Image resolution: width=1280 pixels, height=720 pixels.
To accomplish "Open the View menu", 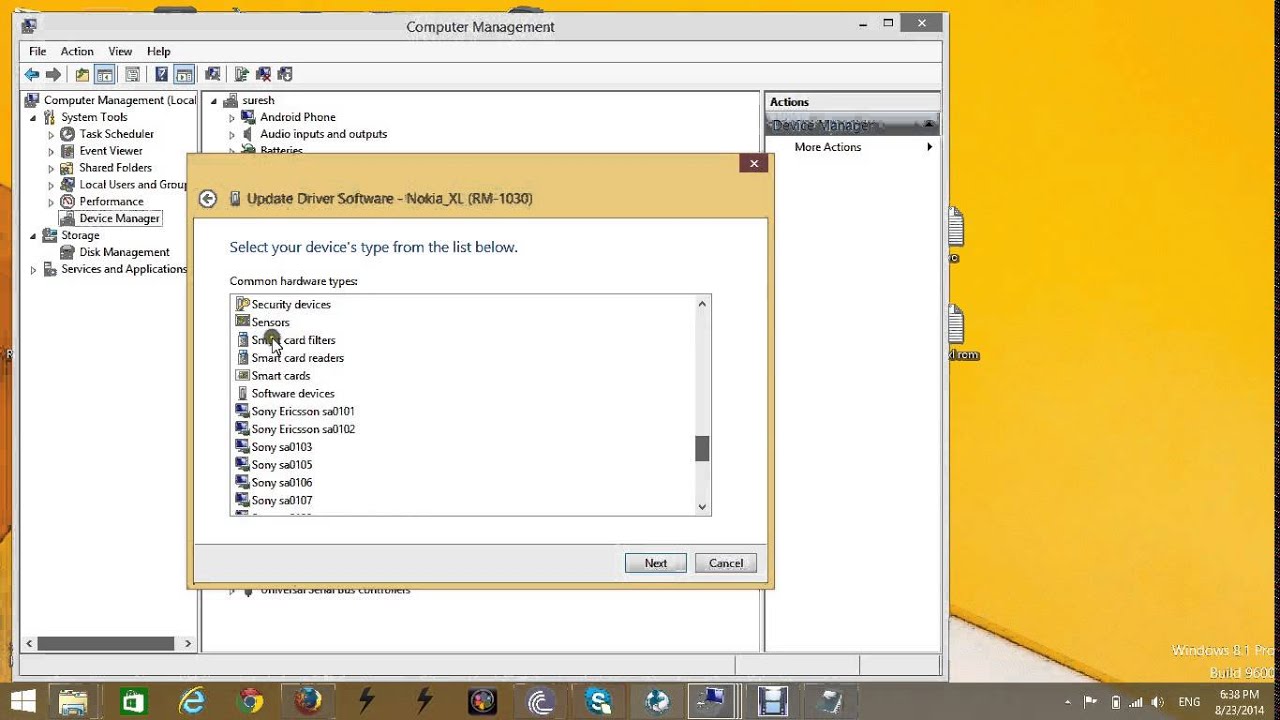I will (x=120, y=51).
